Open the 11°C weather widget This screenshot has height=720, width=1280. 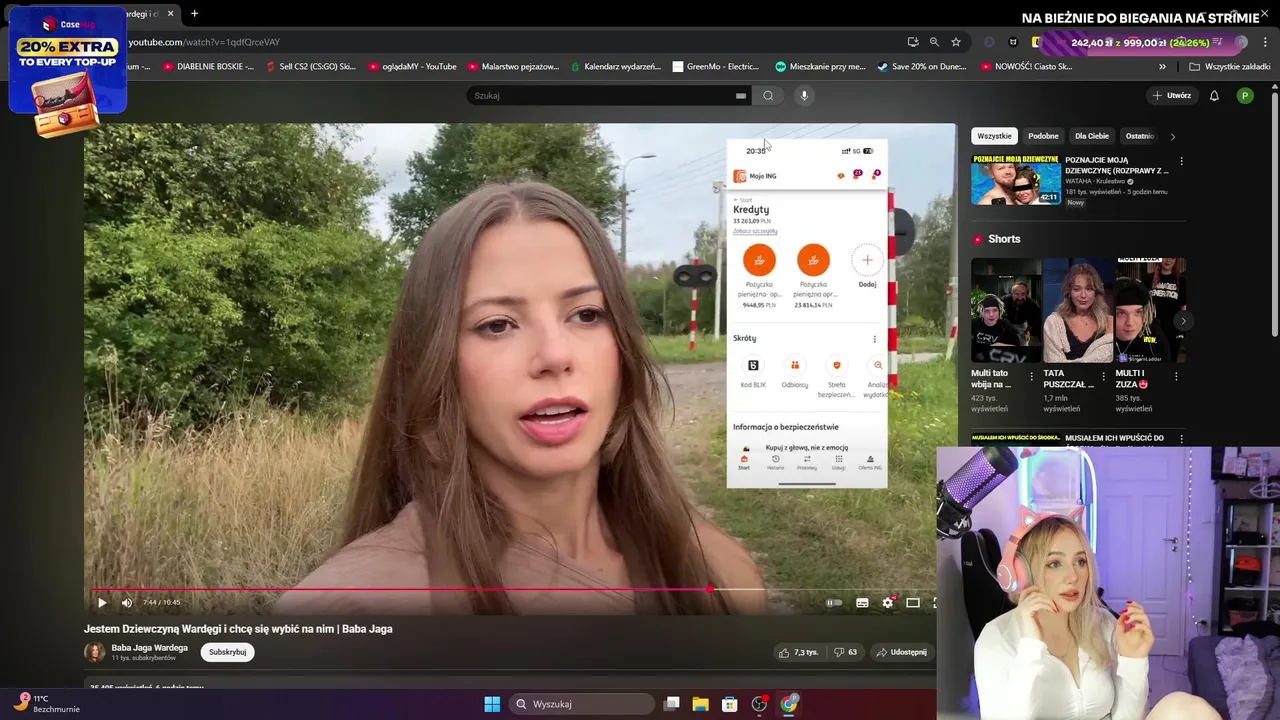pyautogui.click(x=46, y=704)
